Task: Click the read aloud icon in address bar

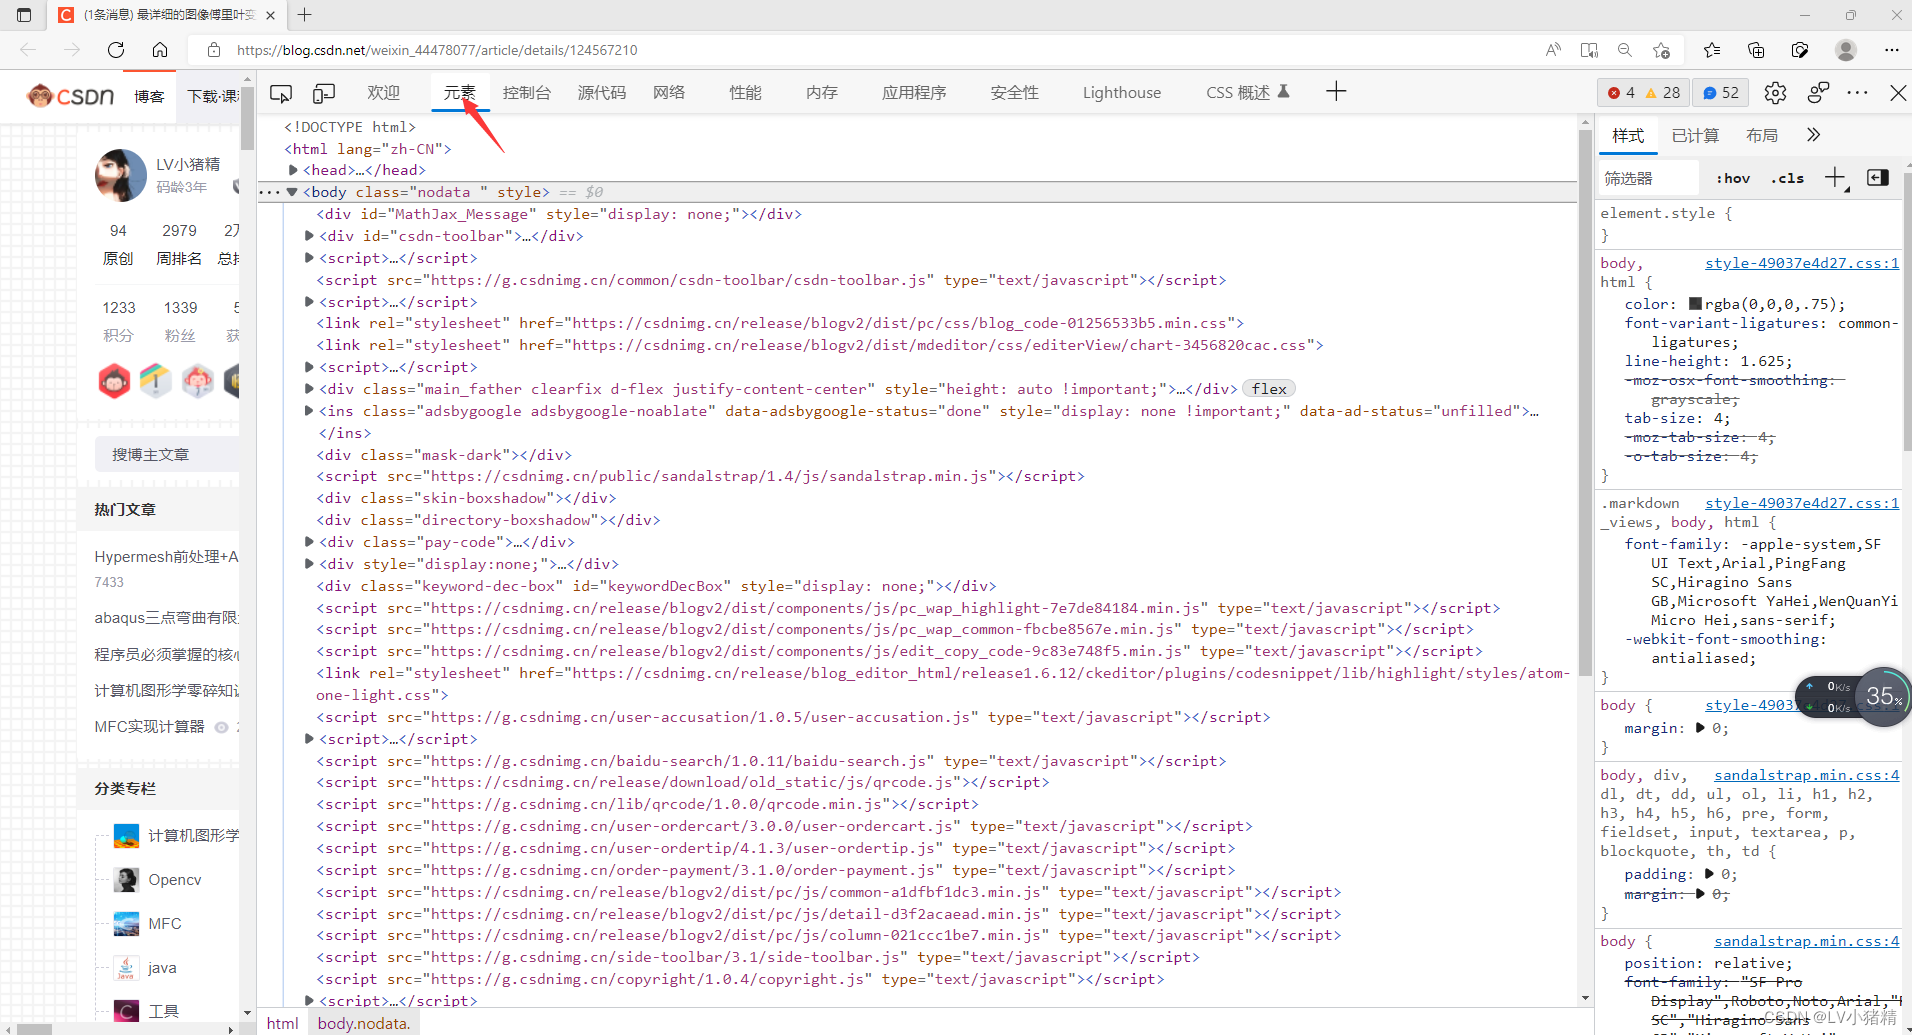Action: pyautogui.click(x=1553, y=50)
